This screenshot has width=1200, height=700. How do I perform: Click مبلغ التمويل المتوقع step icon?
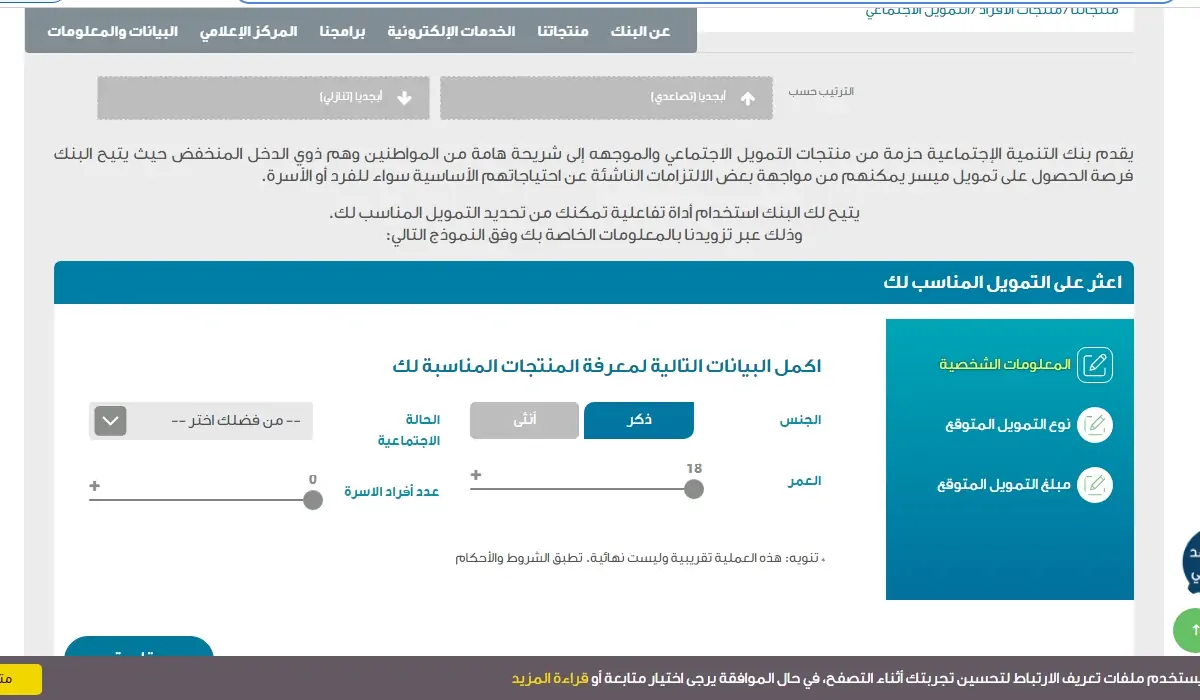(1096, 484)
